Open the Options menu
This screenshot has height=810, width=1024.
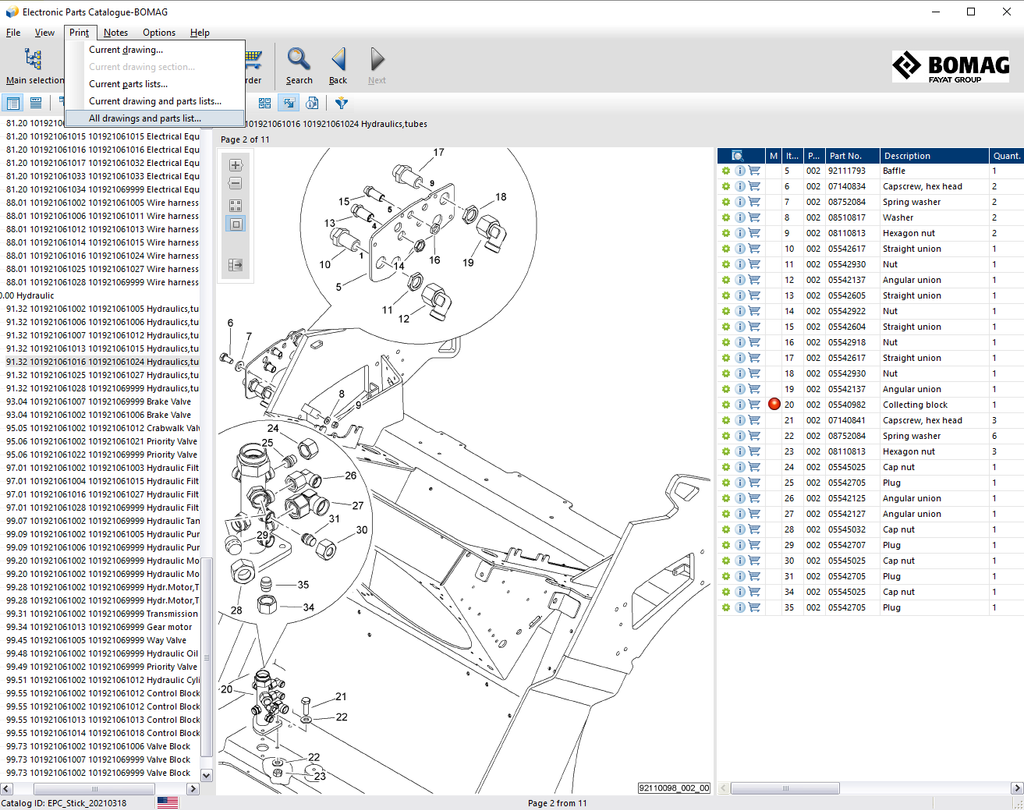[x=159, y=33]
